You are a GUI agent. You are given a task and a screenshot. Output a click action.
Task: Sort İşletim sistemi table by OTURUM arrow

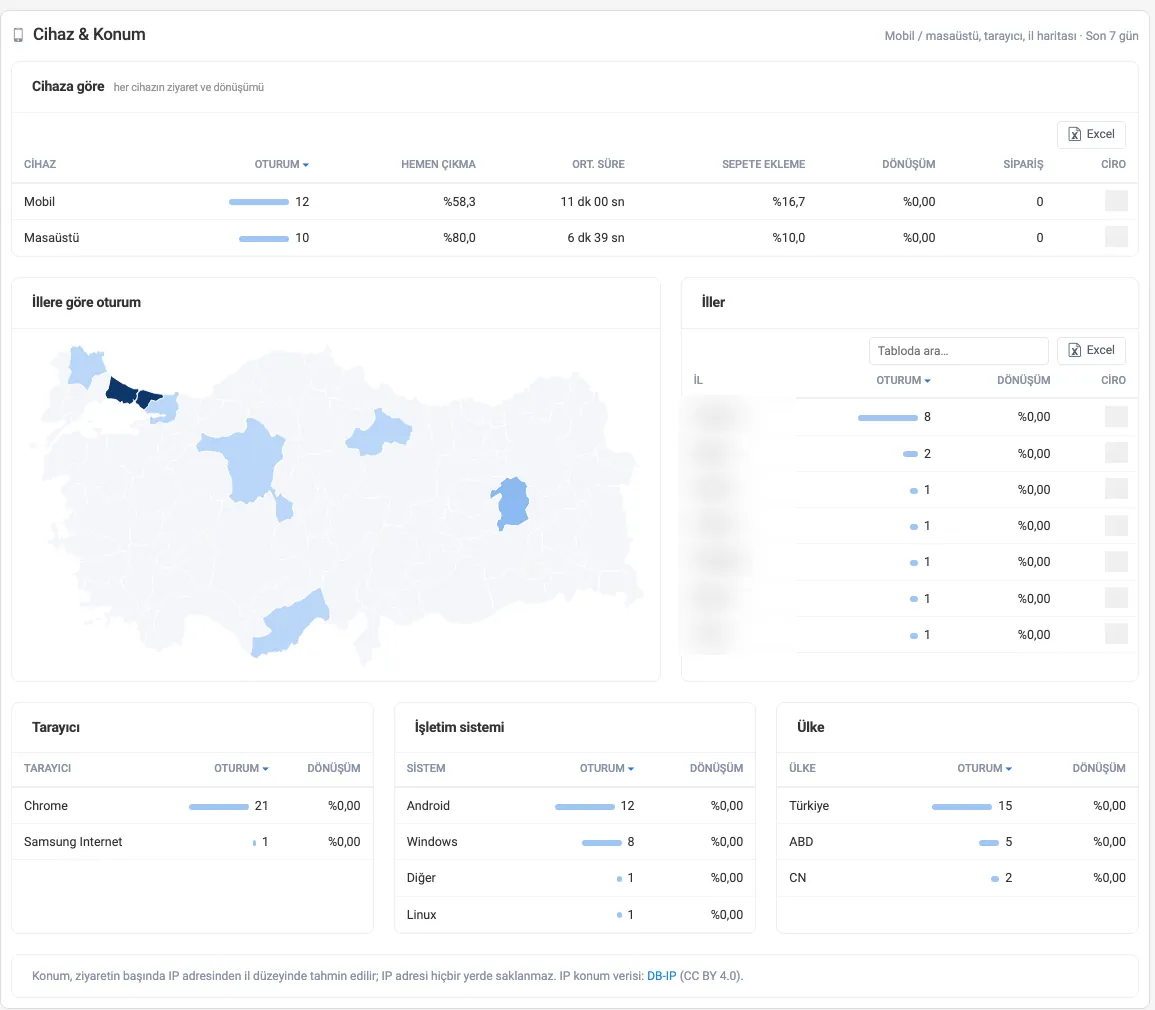[x=631, y=768]
